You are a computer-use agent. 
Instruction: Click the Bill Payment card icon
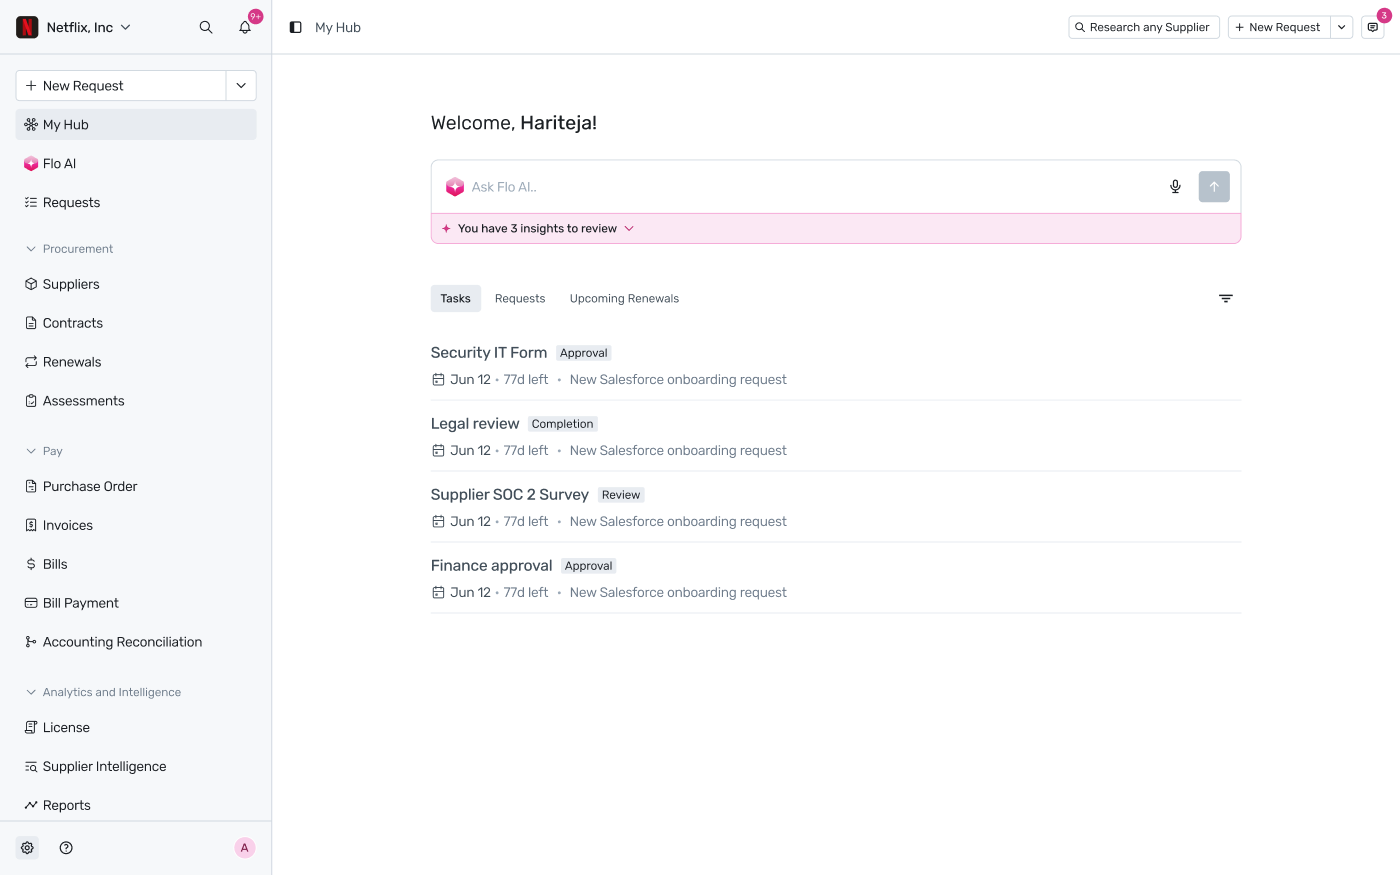31,603
